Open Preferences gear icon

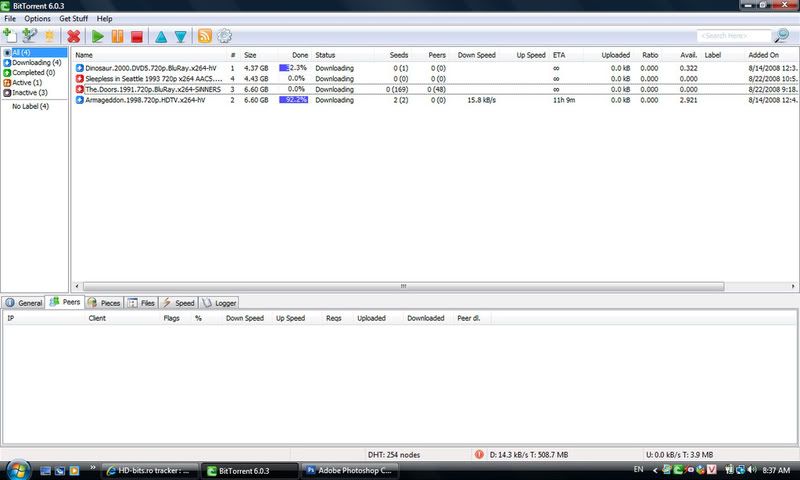[x=224, y=36]
